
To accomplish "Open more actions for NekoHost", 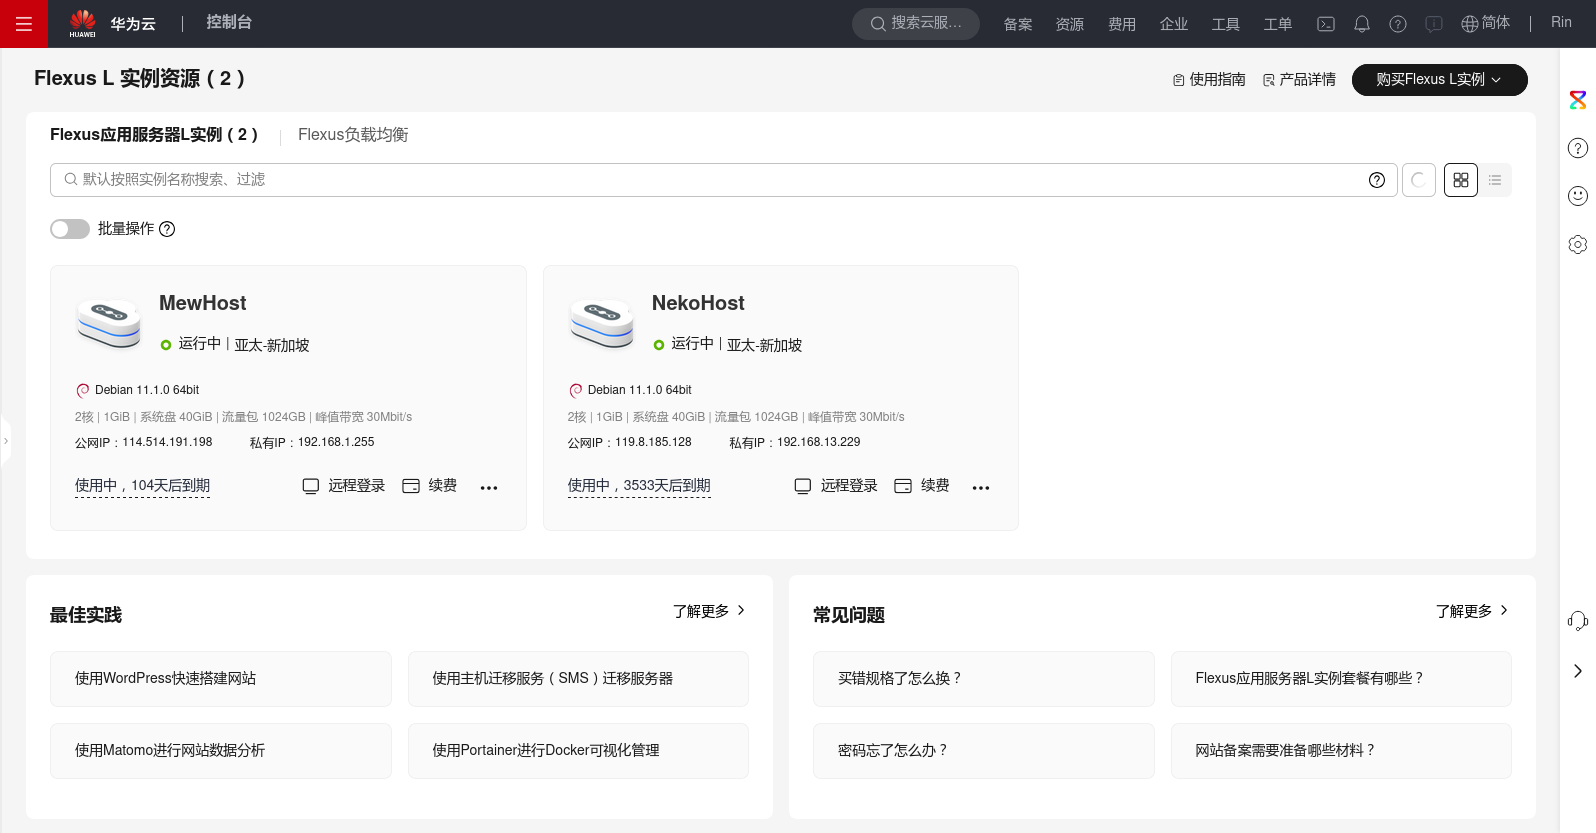I will [981, 488].
